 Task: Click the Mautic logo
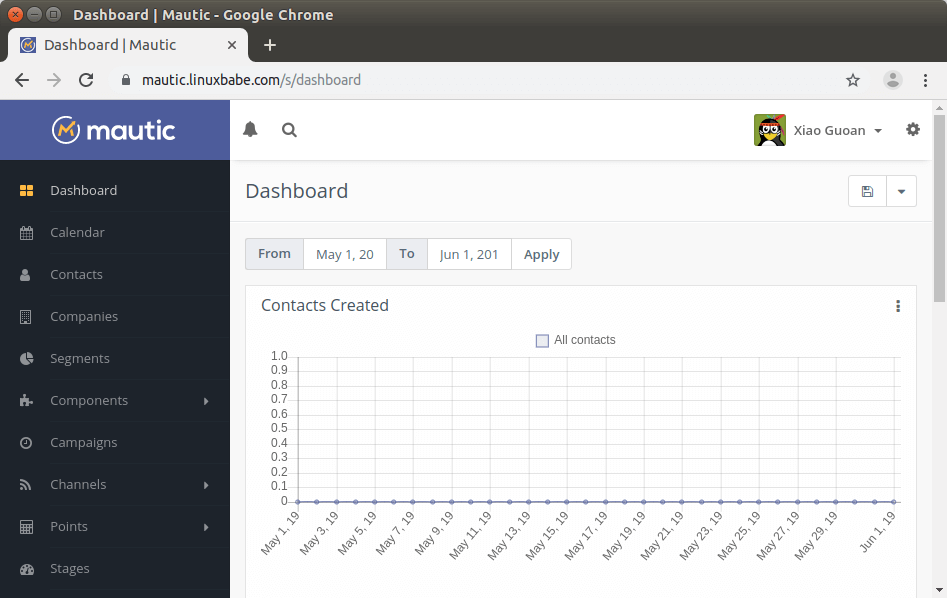click(114, 130)
